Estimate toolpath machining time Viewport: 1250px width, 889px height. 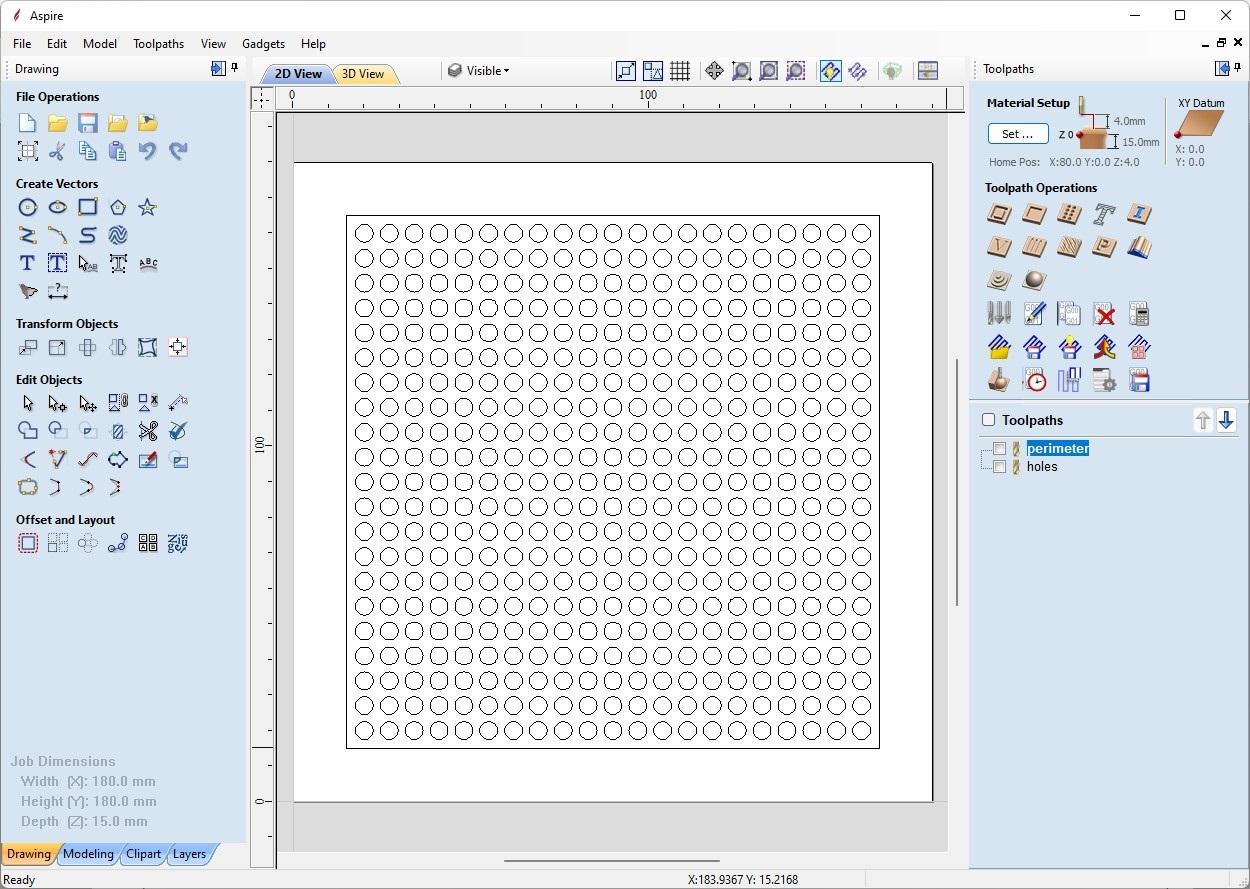tap(1034, 380)
